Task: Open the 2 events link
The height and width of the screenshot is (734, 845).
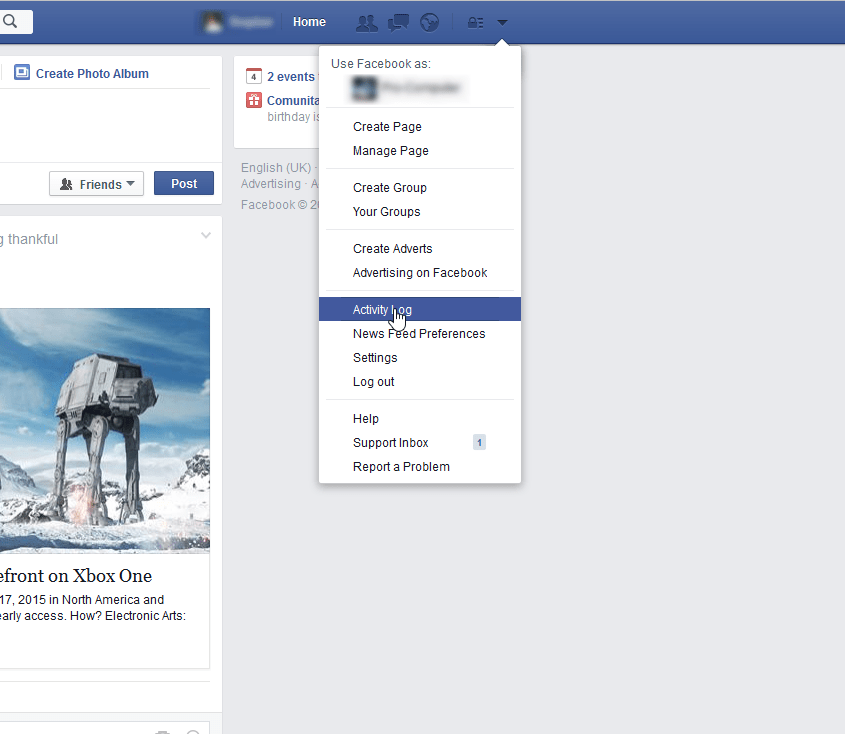Action: 291,77
